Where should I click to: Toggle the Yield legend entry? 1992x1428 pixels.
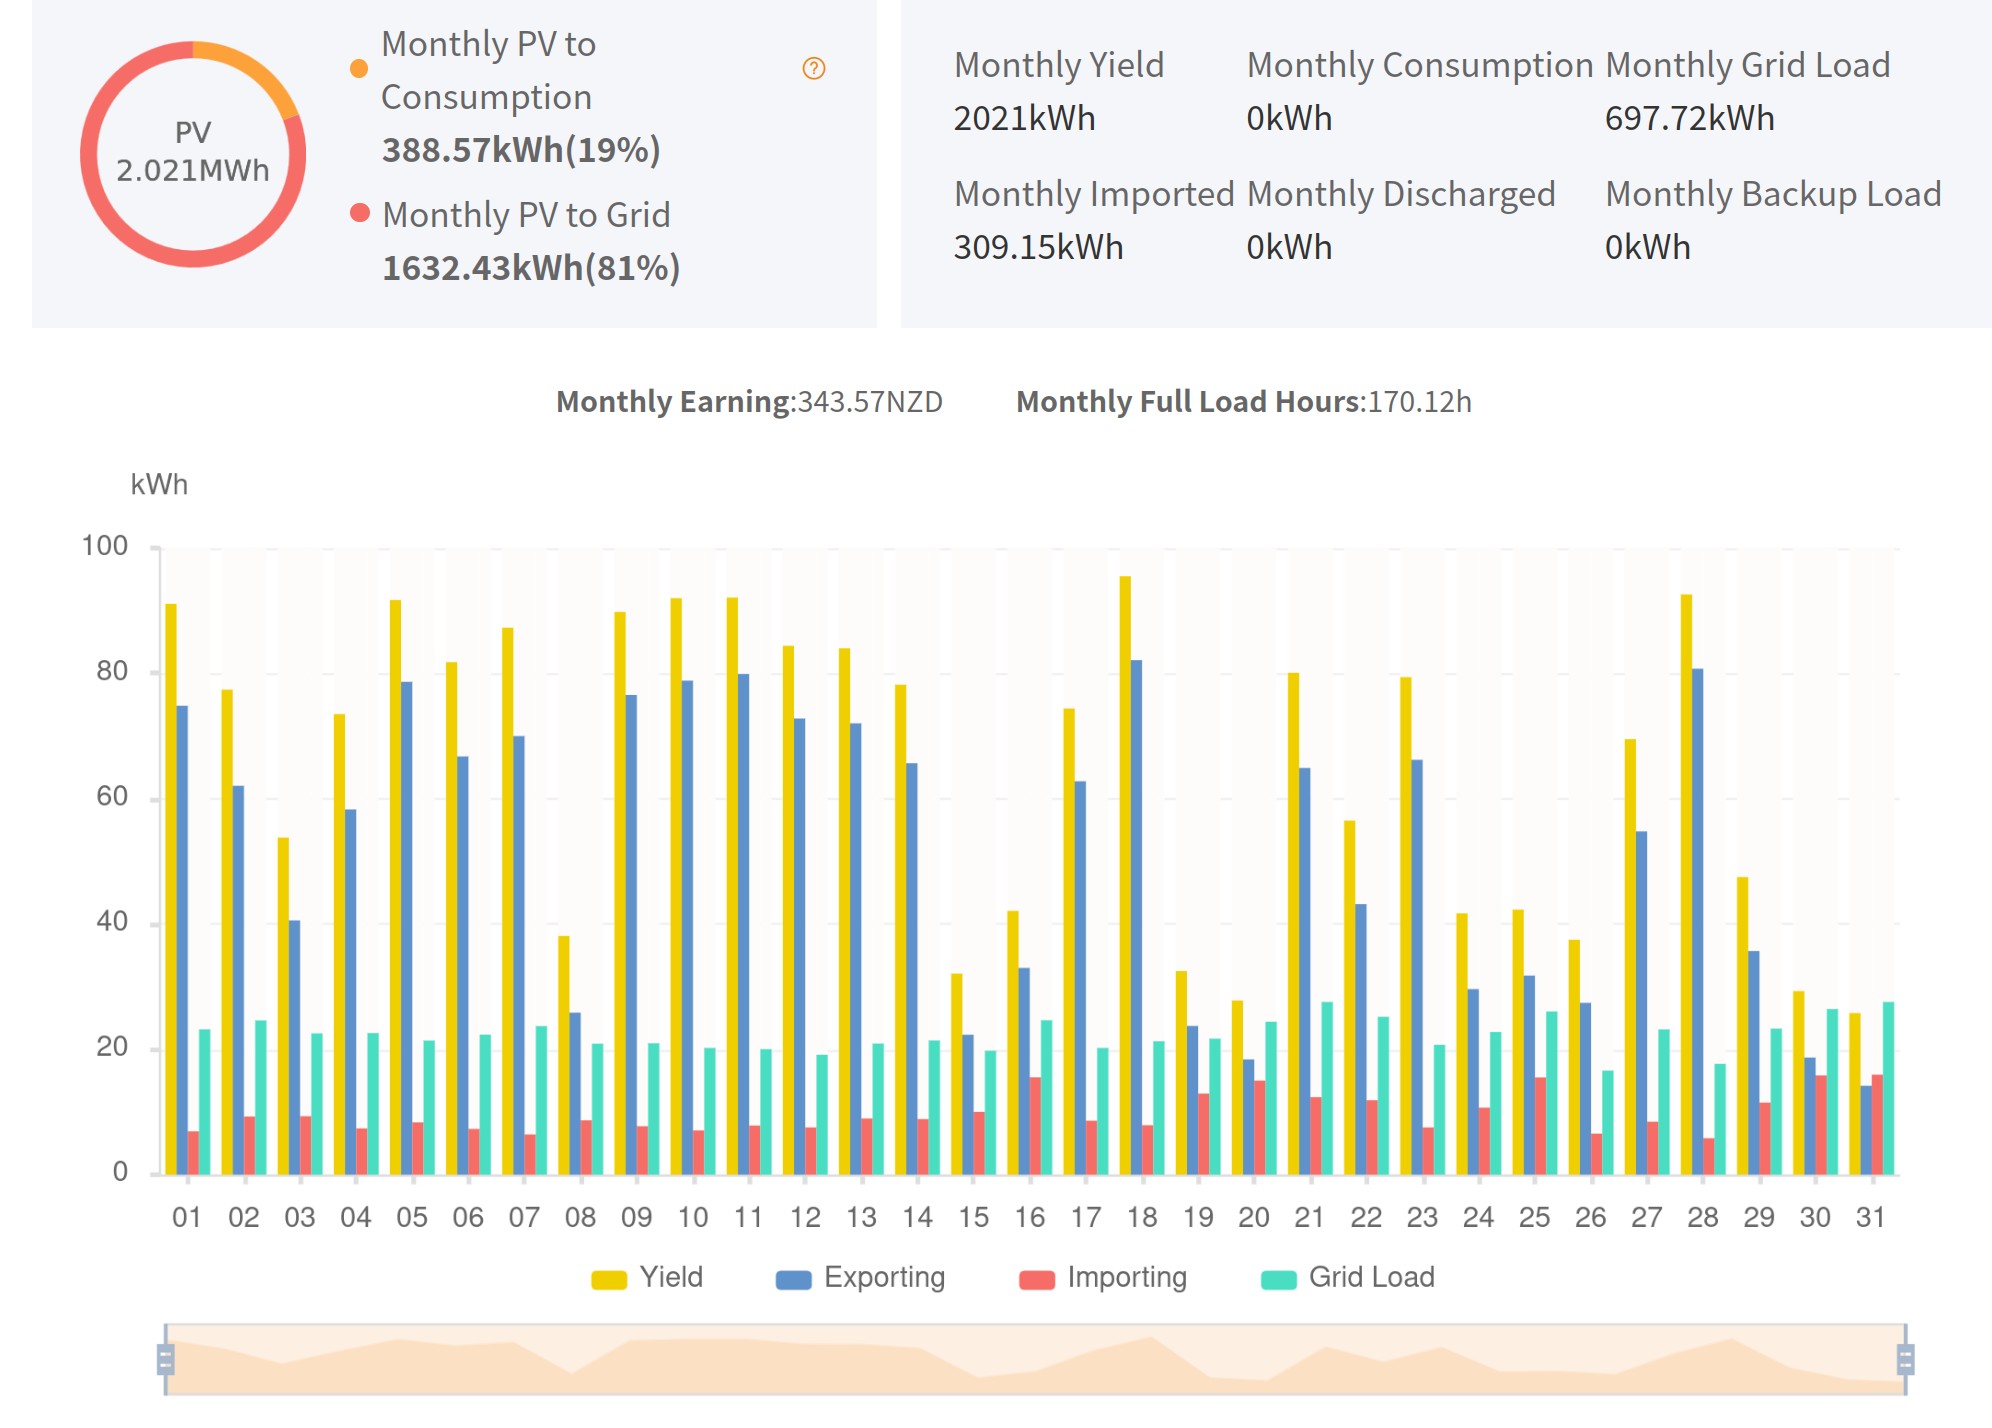pyautogui.click(x=670, y=1277)
